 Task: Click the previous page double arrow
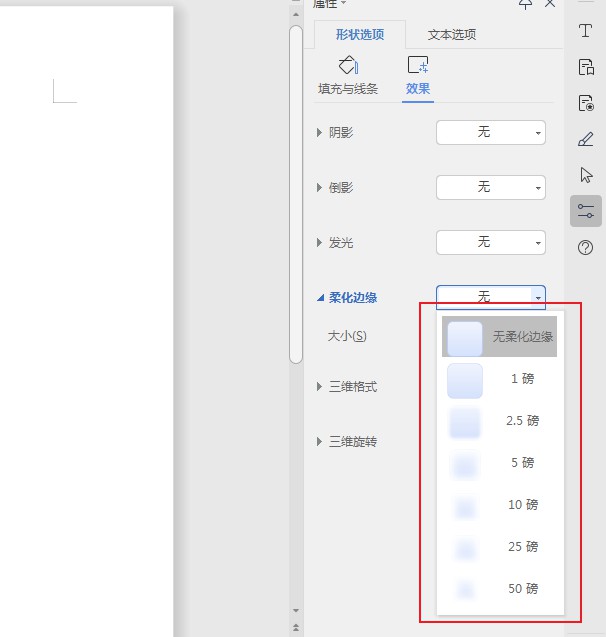(296, 628)
